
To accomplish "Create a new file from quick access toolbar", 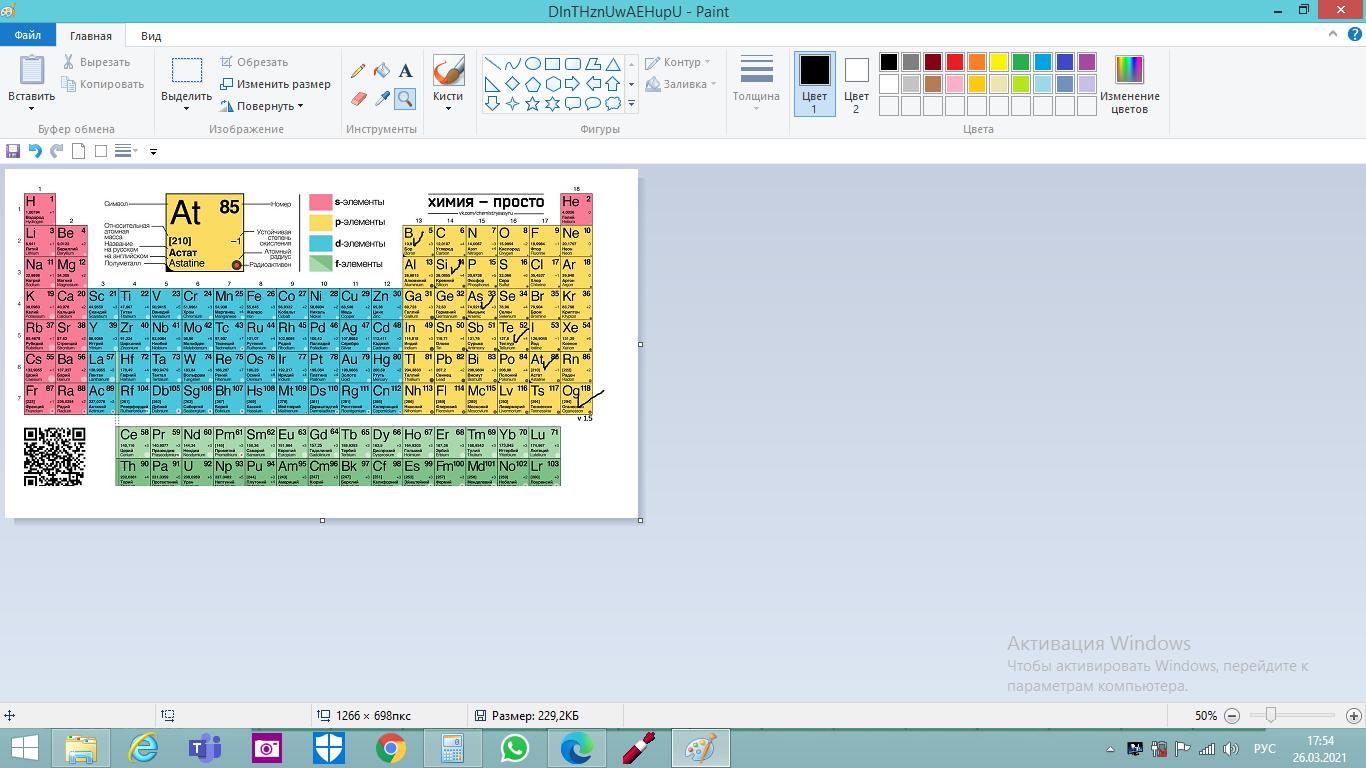I will (x=79, y=151).
